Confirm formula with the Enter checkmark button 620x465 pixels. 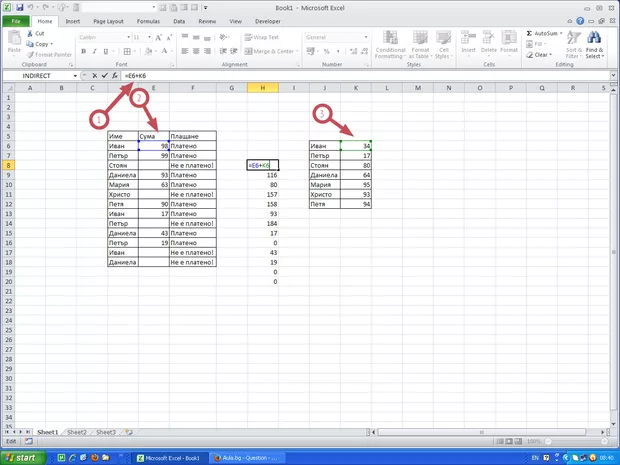coord(104,75)
